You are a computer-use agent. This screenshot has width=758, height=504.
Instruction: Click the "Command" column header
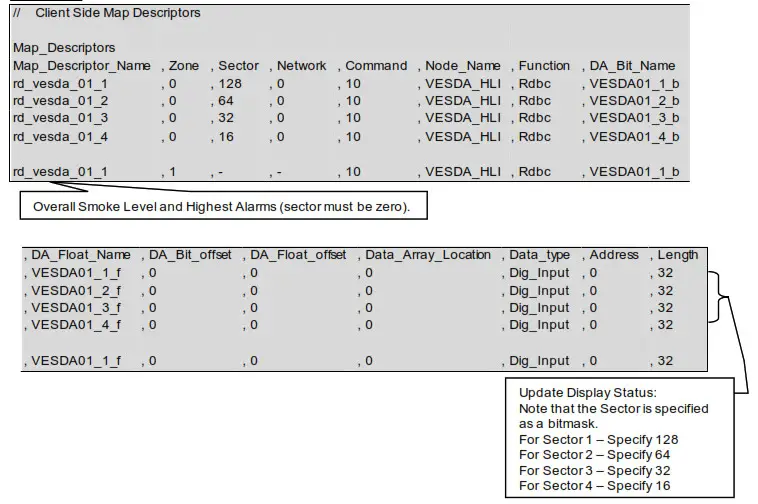pos(376,66)
